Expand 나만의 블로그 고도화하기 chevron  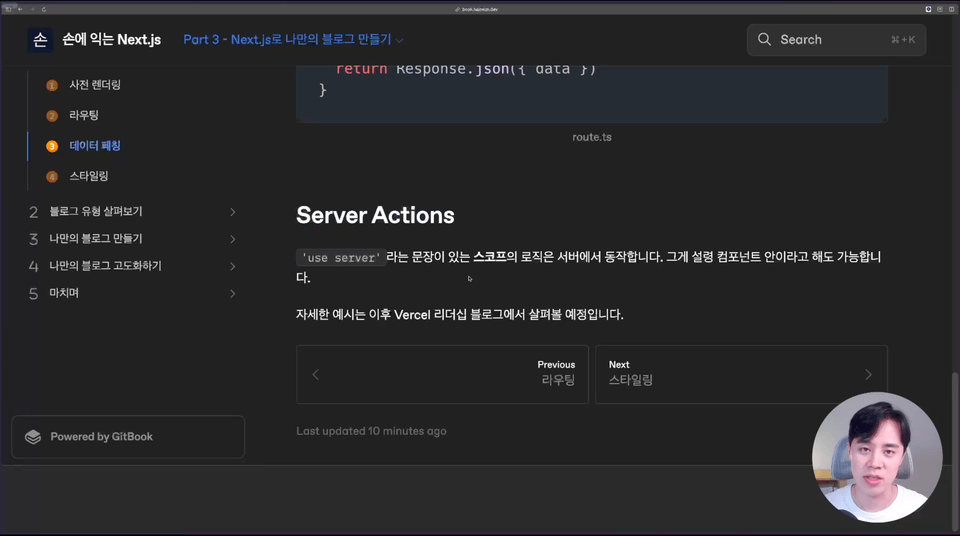[233, 266]
